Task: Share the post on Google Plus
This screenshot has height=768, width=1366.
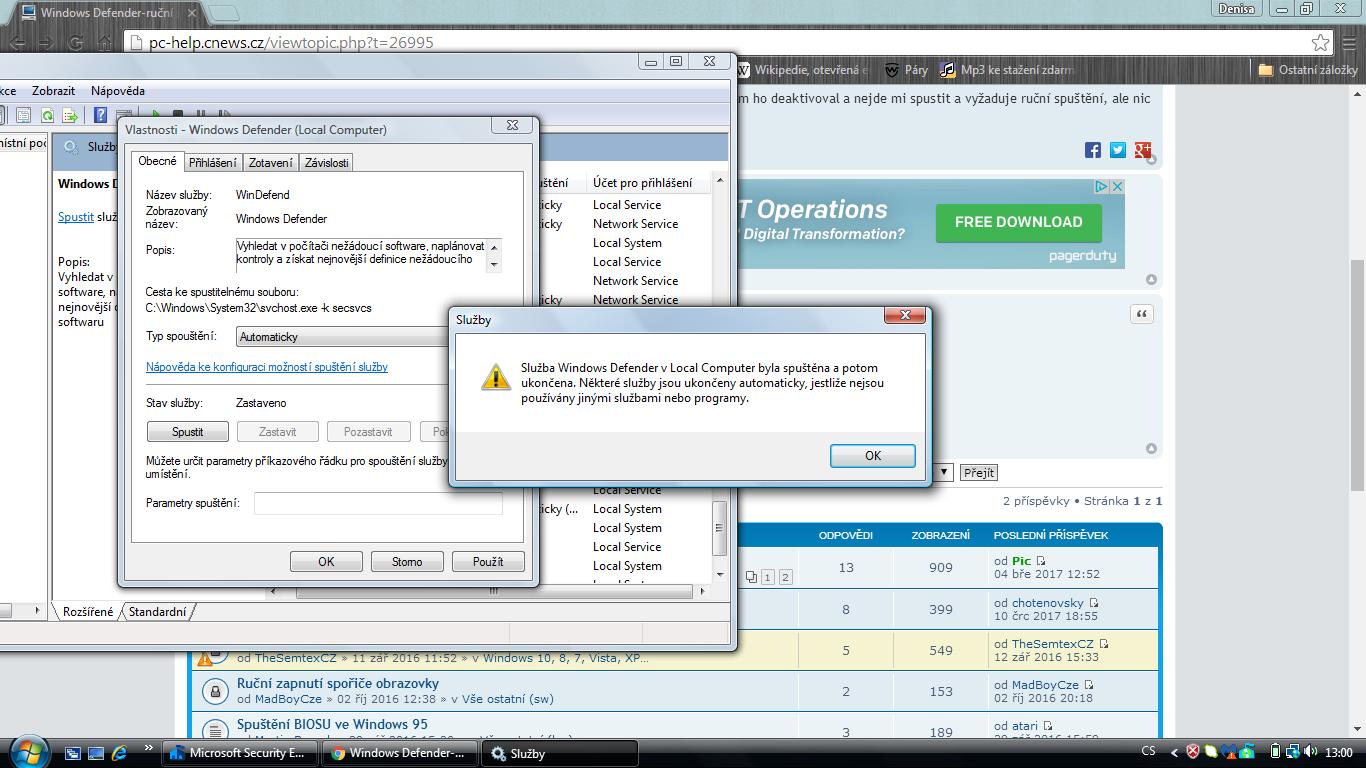Action: coord(1143,150)
